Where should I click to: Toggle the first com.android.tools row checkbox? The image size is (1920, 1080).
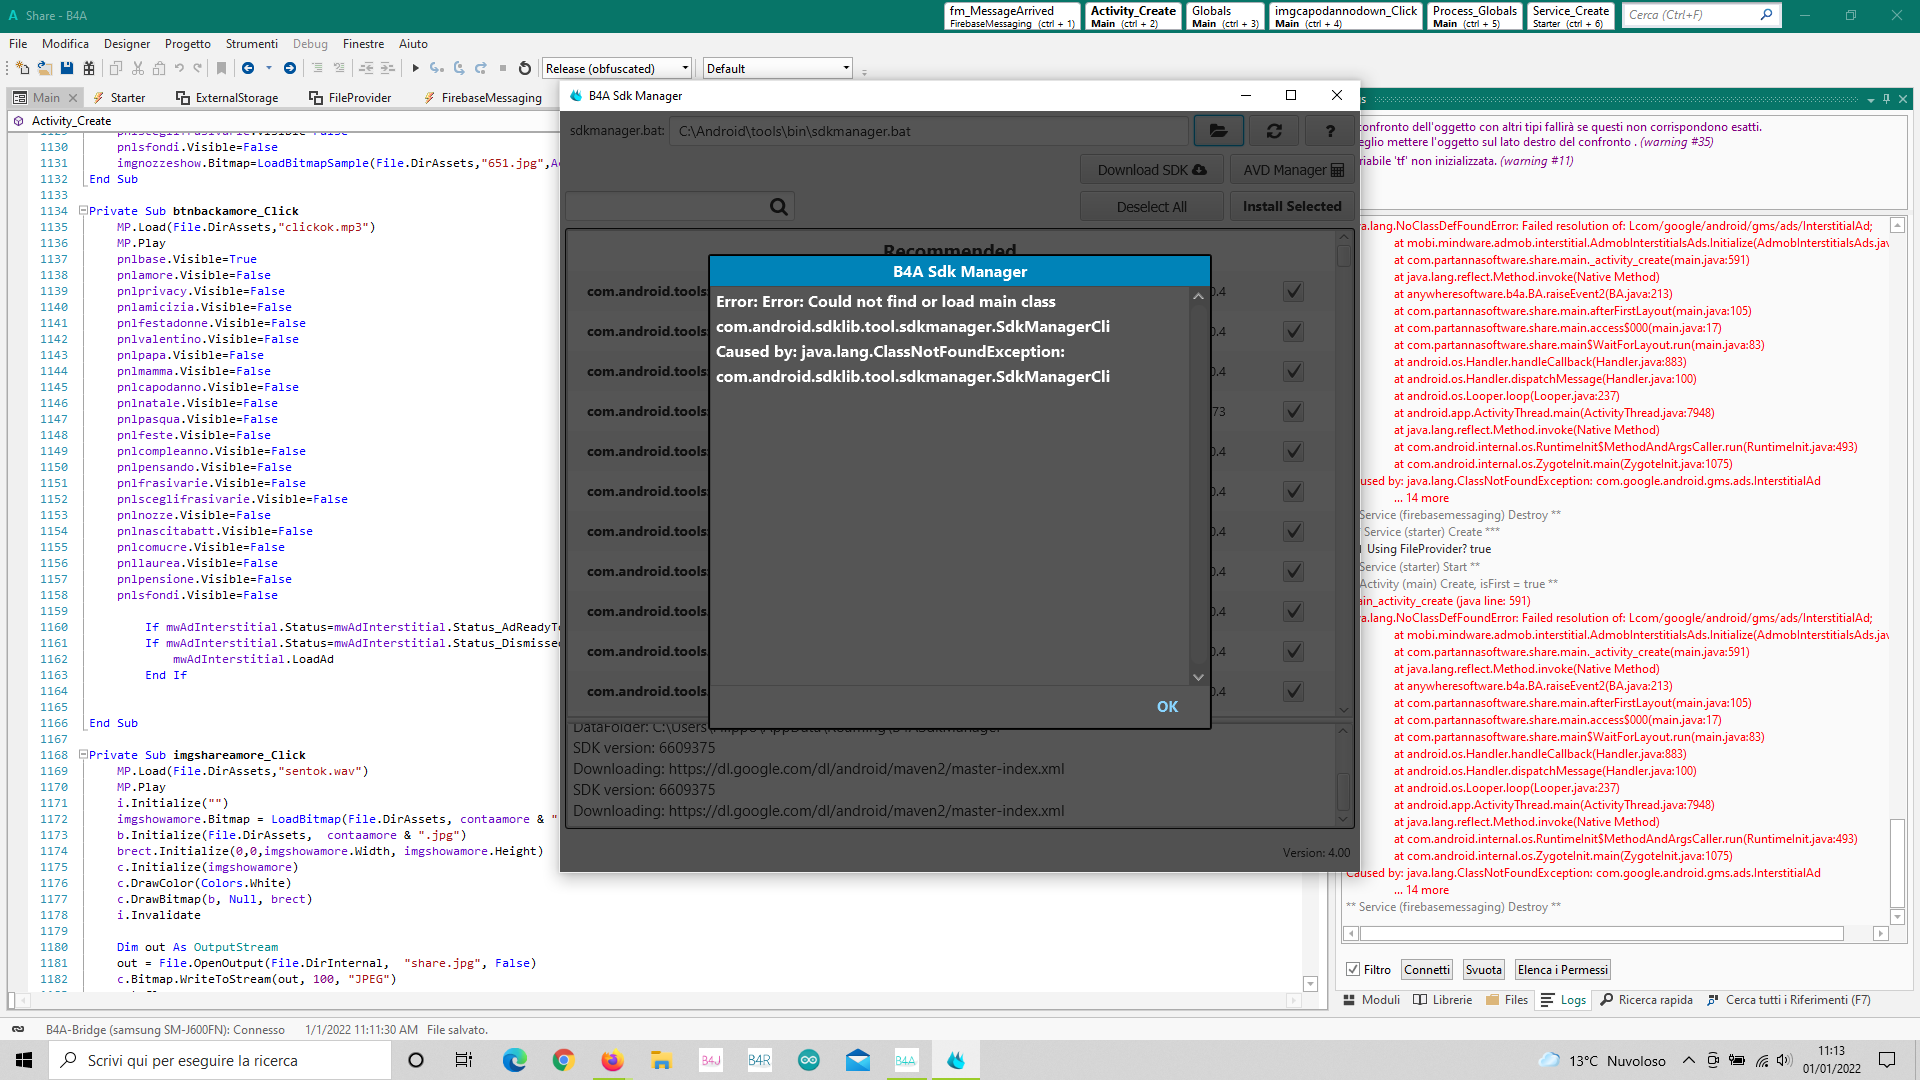coord(1293,292)
